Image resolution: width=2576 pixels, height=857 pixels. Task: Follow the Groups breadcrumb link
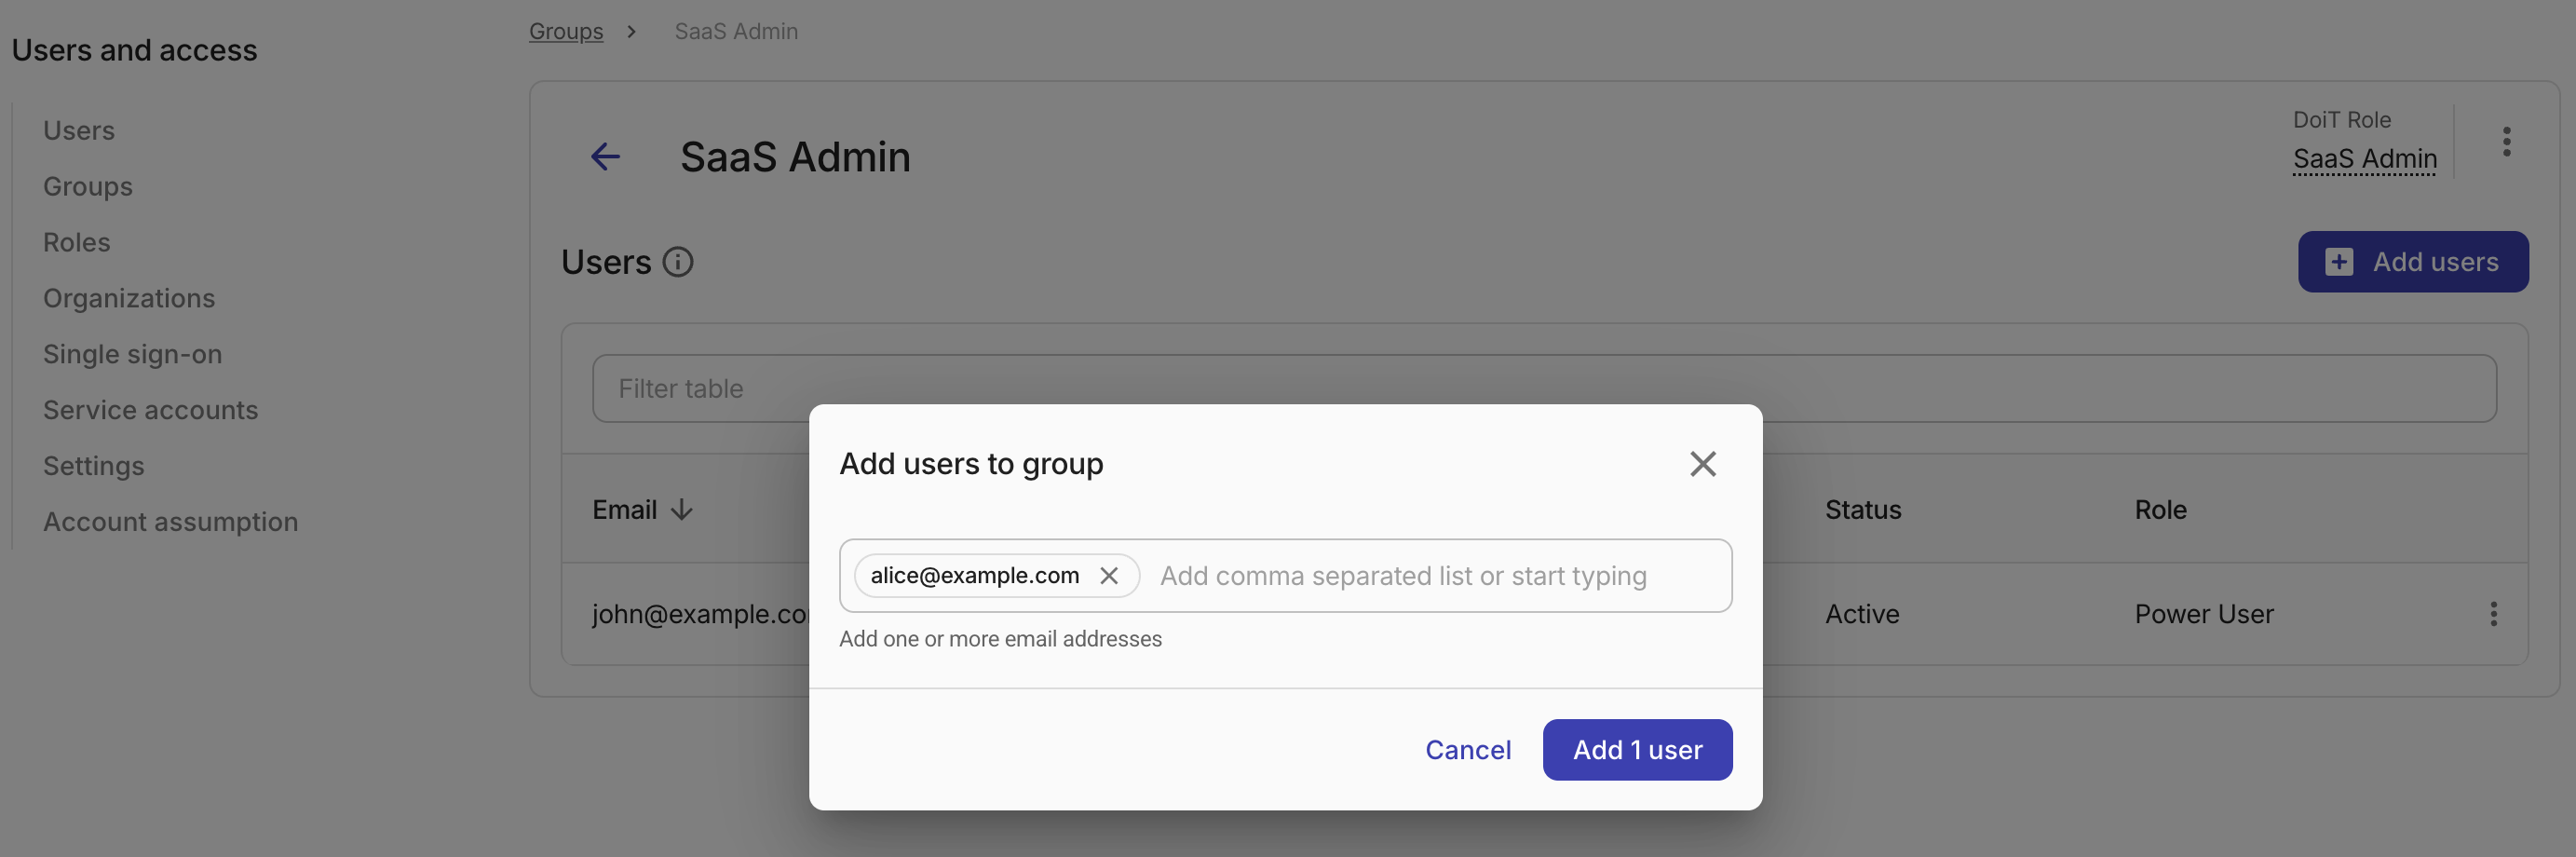pos(566,31)
